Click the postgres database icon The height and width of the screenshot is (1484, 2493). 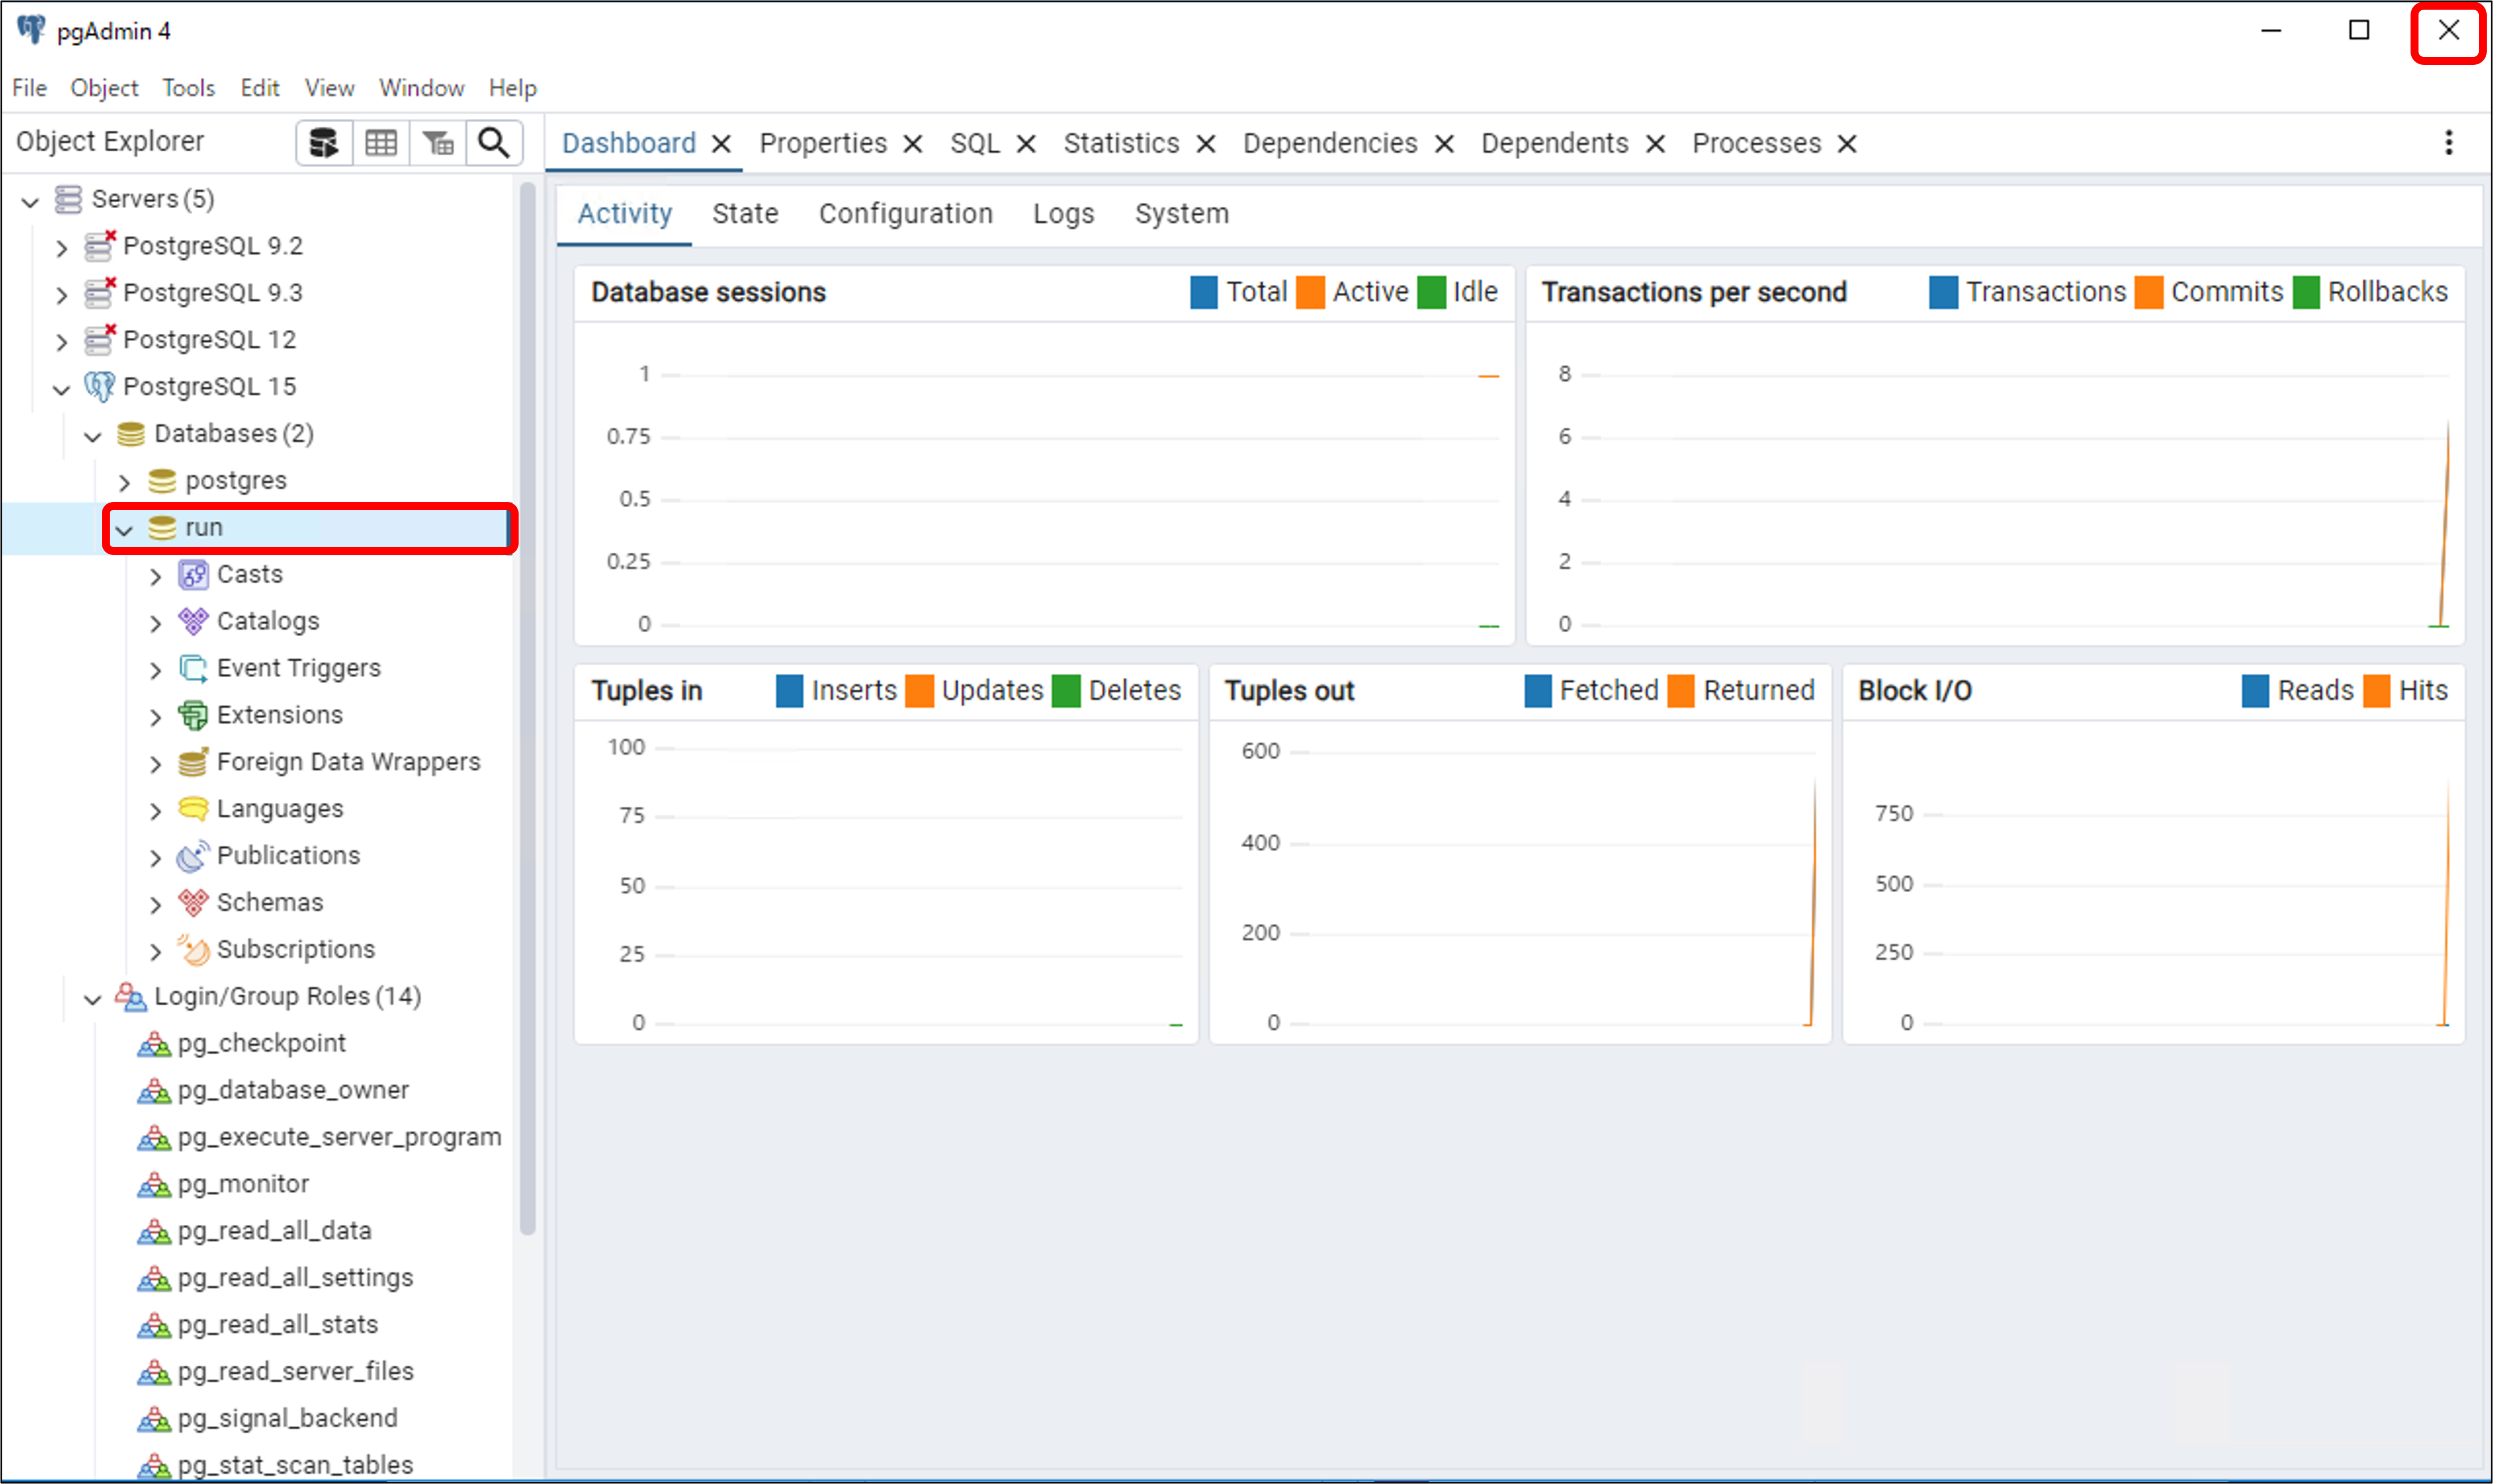162,481
